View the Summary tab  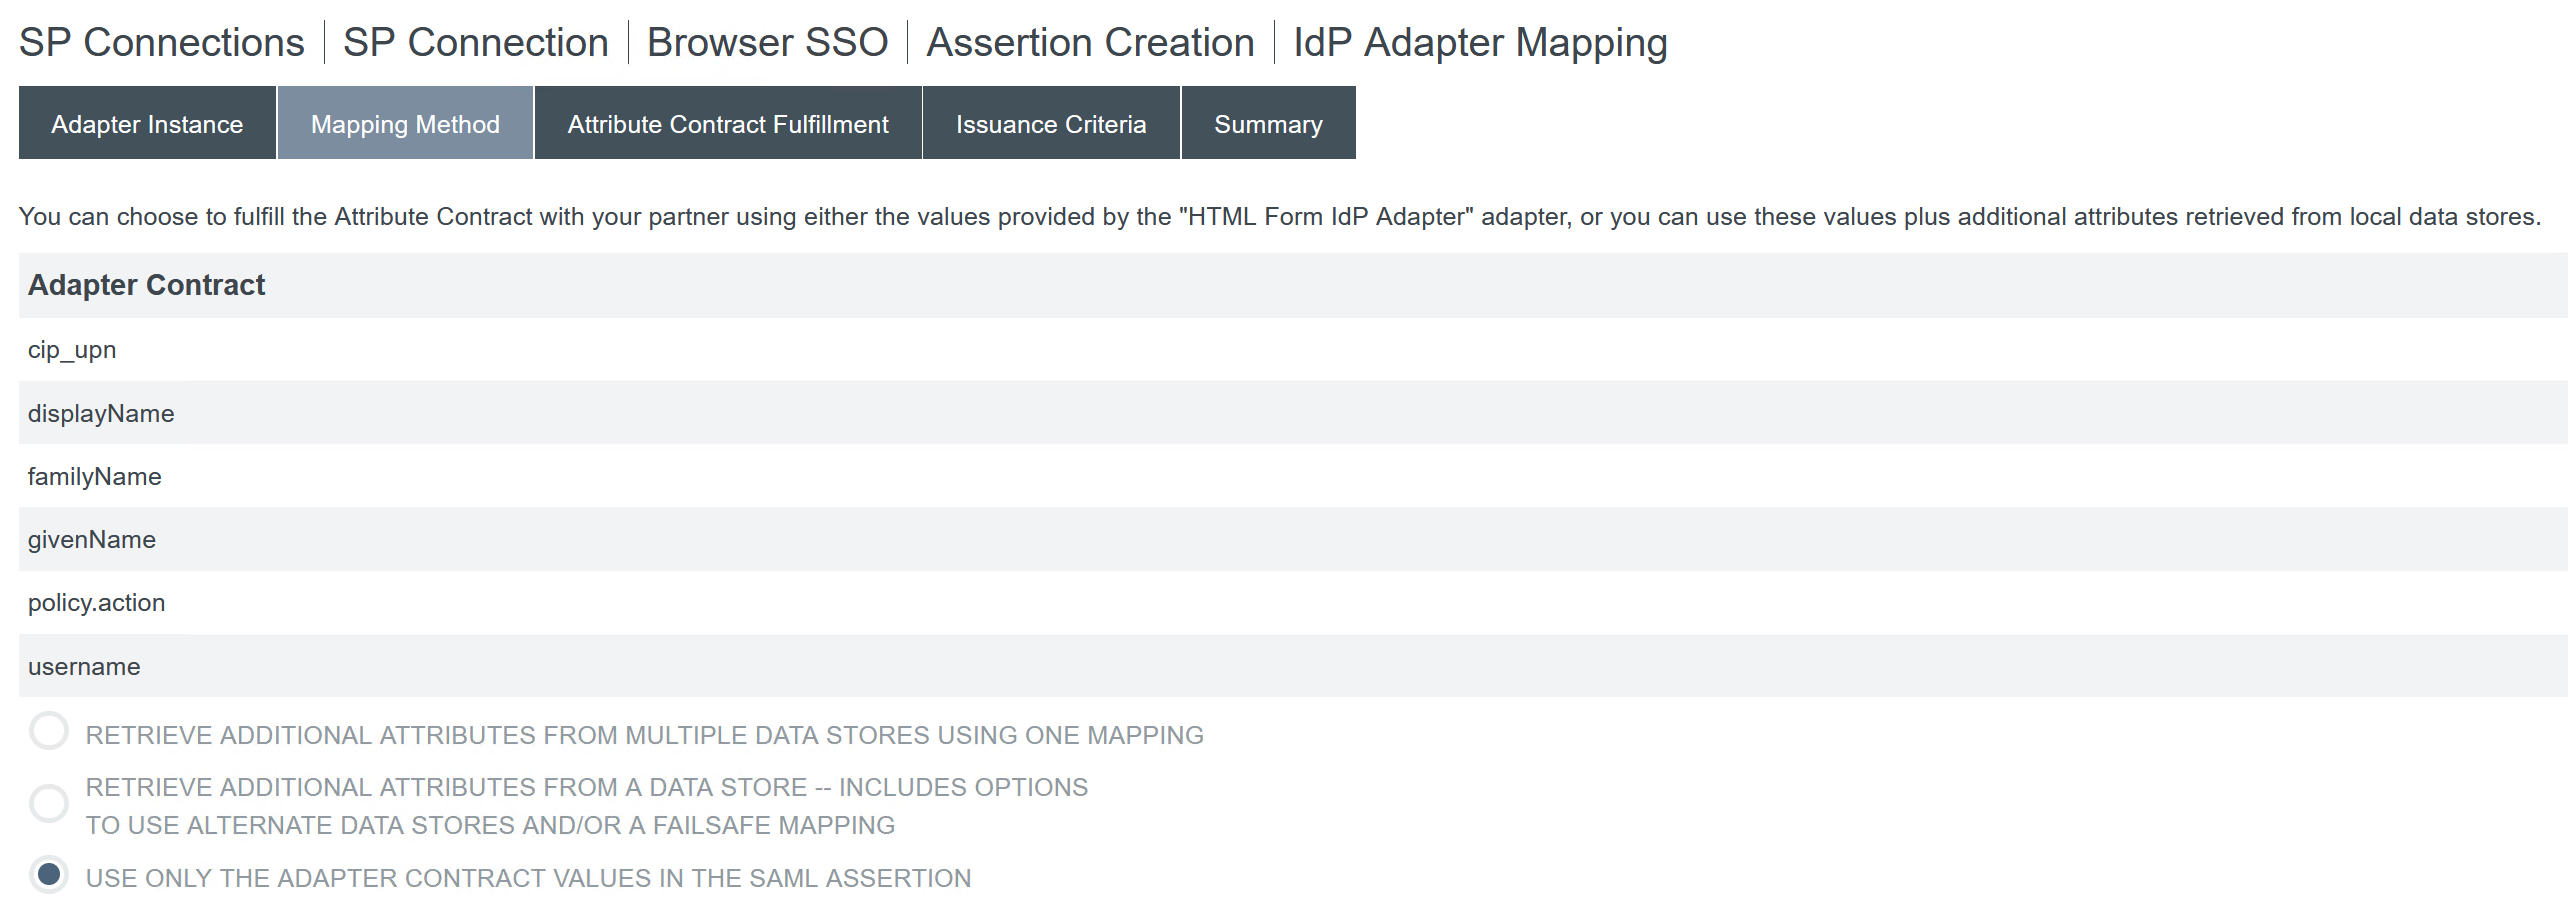1268,123
